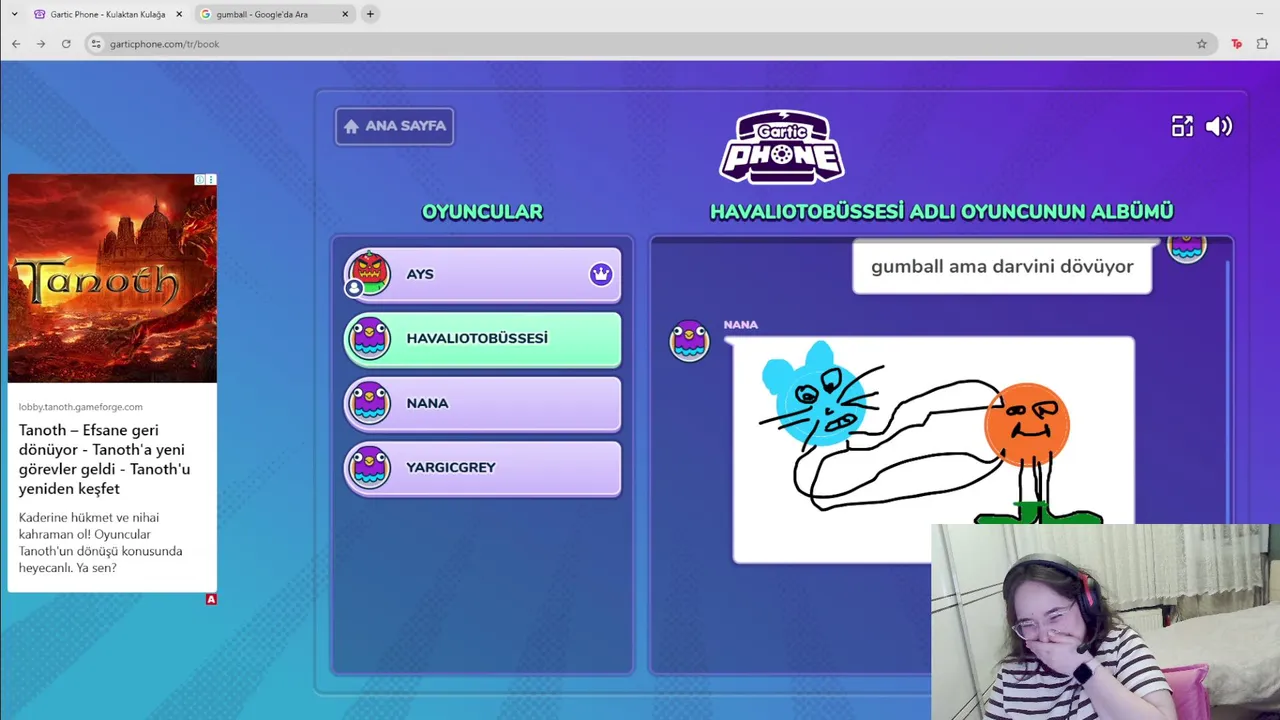Screen dimensions: 1280x720
Task: Minimize the browser window
Action: click(1259, 14)
